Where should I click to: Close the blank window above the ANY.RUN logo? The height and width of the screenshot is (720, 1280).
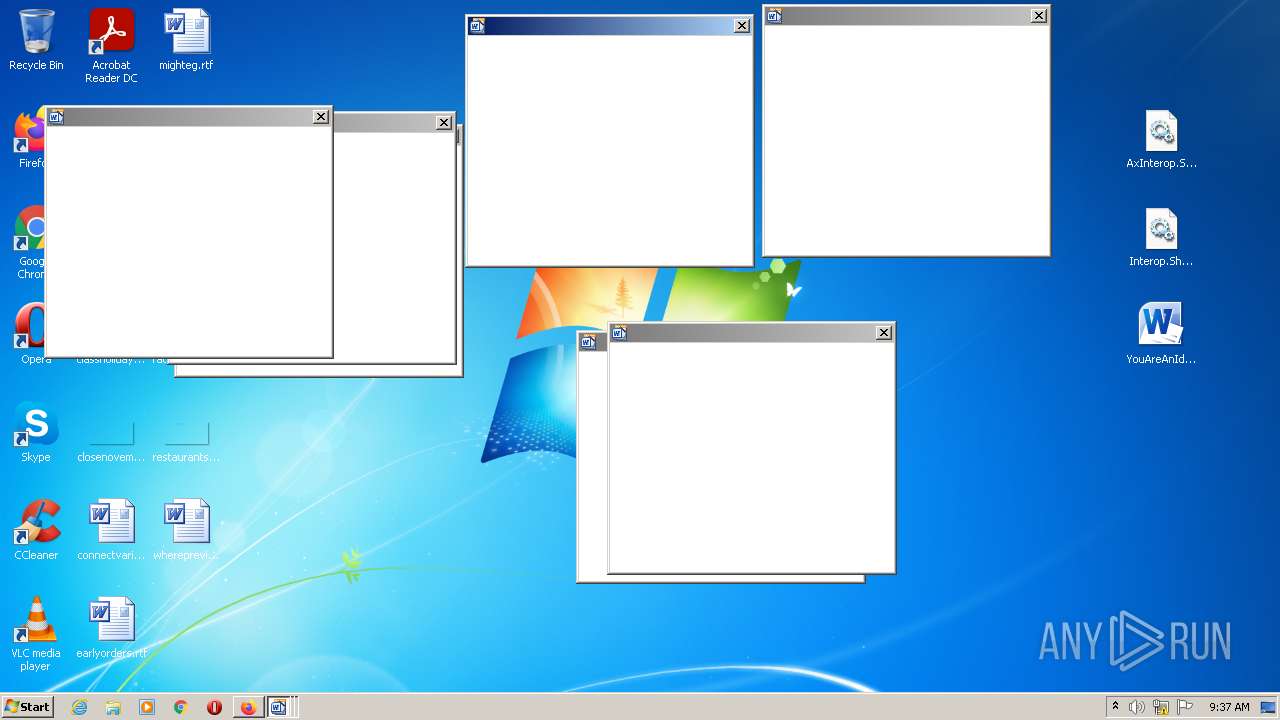884,333
